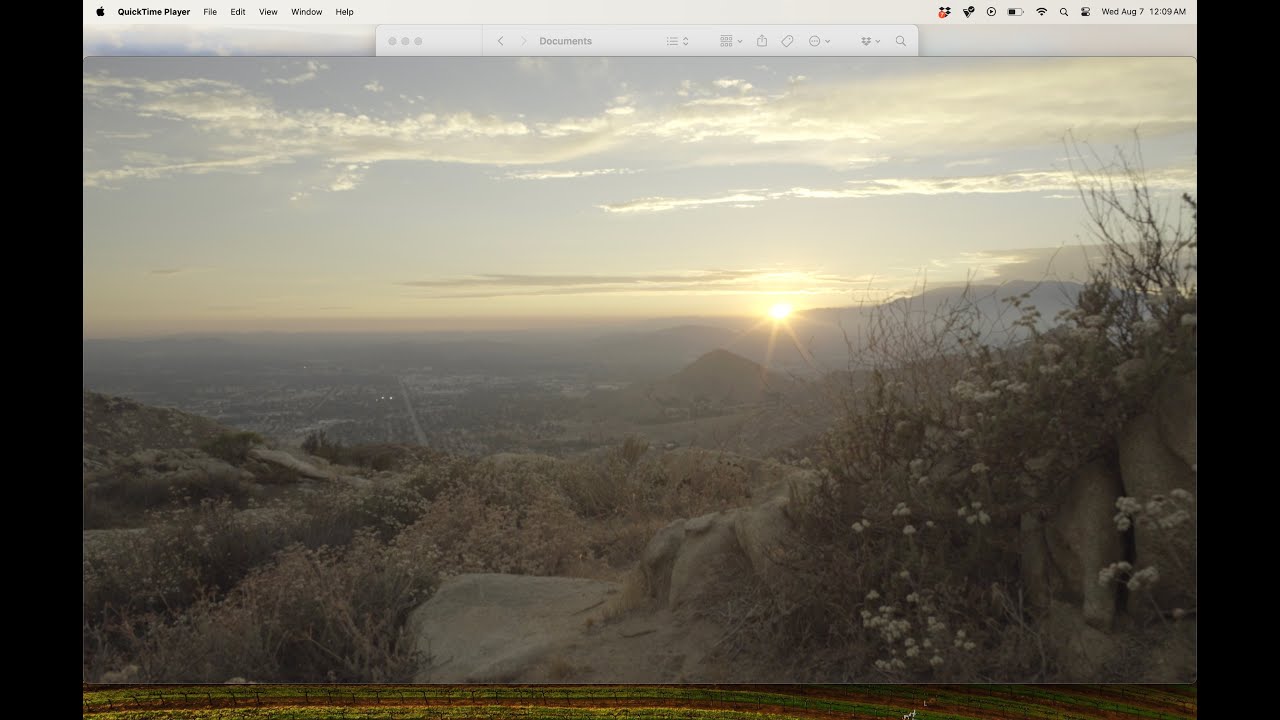Click the date and time clock
The width and height of the screenshot is (1280, 720).
1144,12
